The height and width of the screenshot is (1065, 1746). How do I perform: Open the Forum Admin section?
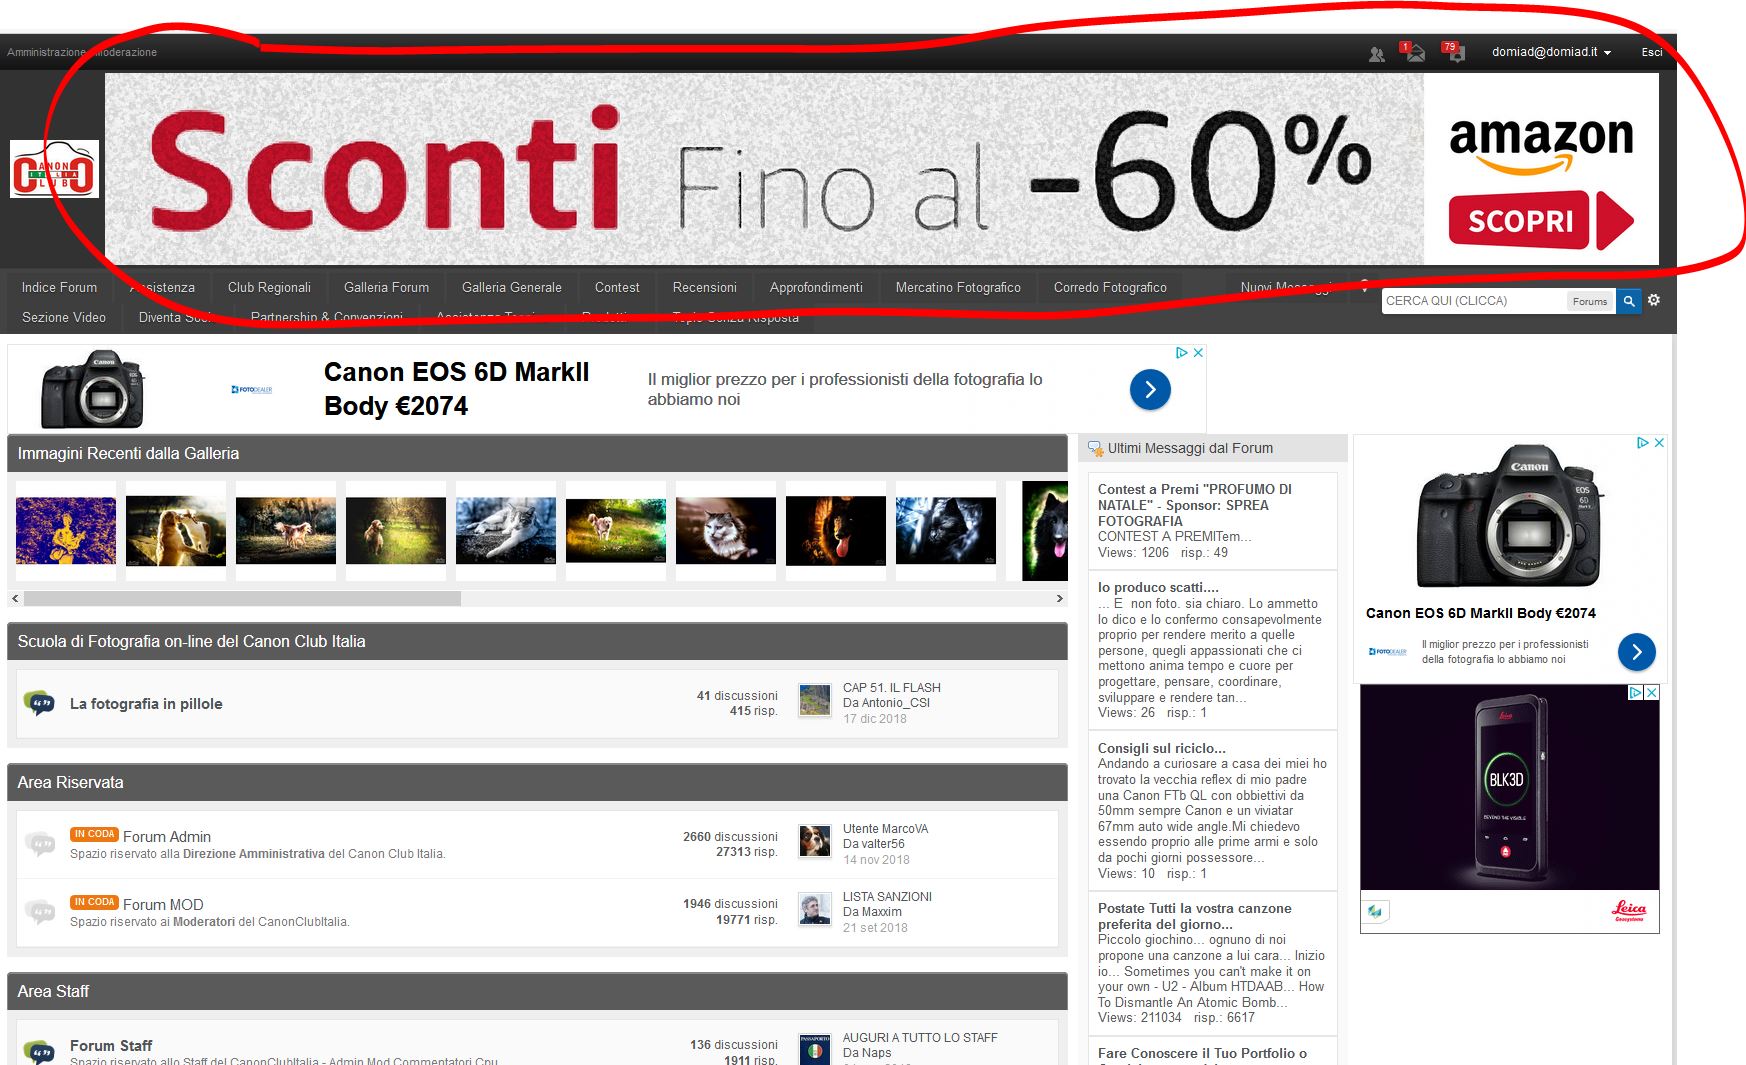pyautogui.click(x=167, y=836)
